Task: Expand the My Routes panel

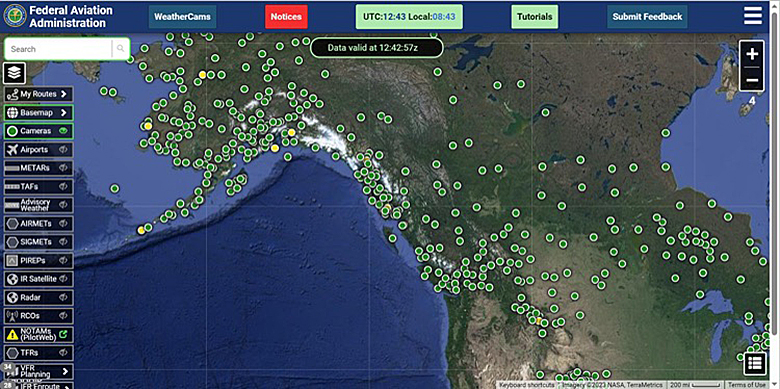Action: coord(39,94)
